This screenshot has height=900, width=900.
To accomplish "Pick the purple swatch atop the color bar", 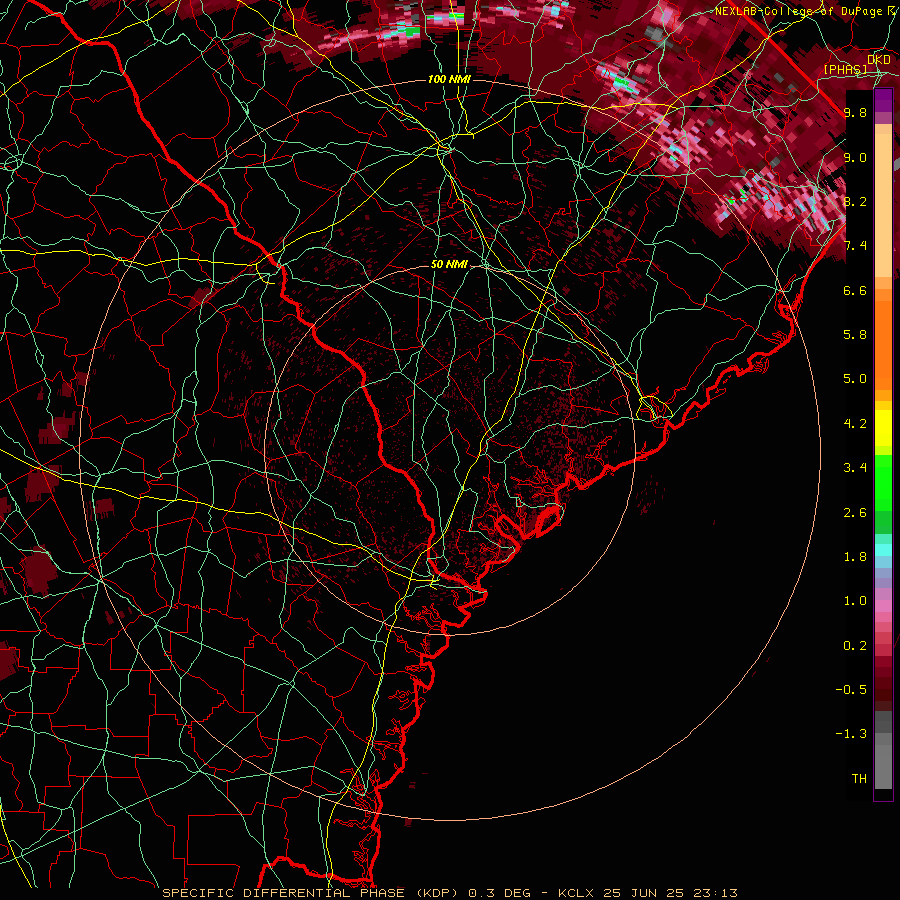I will tap(883, 100).
